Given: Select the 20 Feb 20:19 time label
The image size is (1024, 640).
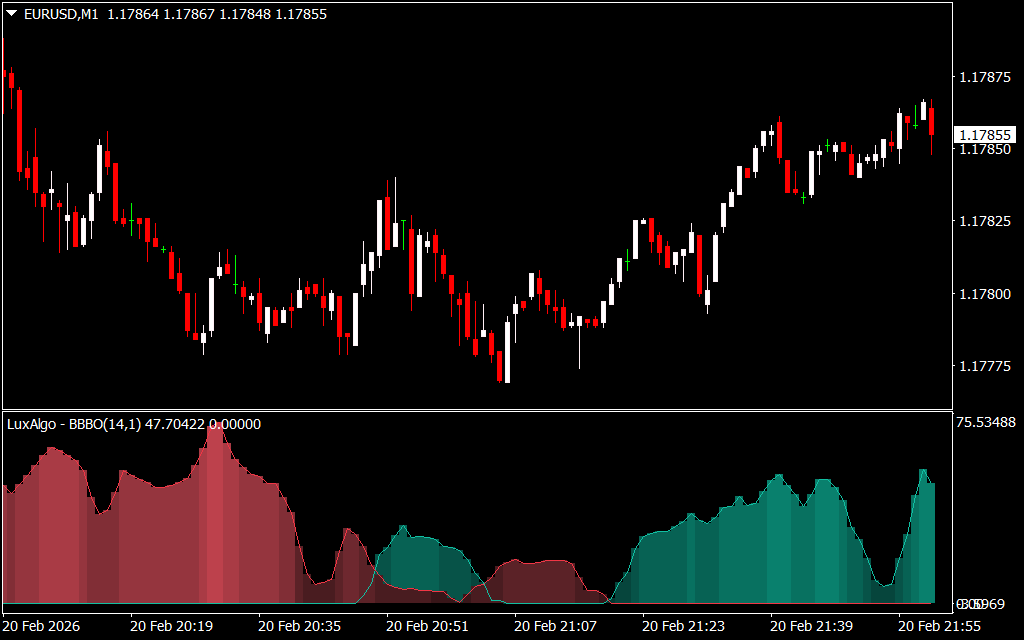Looking at the screenshot, I should tap(171, 625).
